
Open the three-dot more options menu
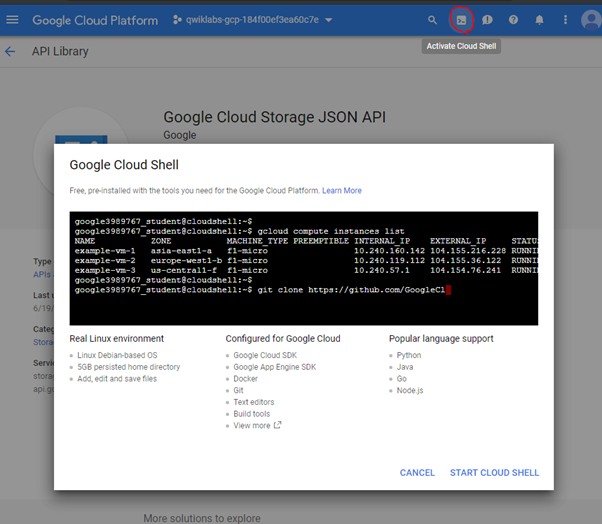point(565,20)
